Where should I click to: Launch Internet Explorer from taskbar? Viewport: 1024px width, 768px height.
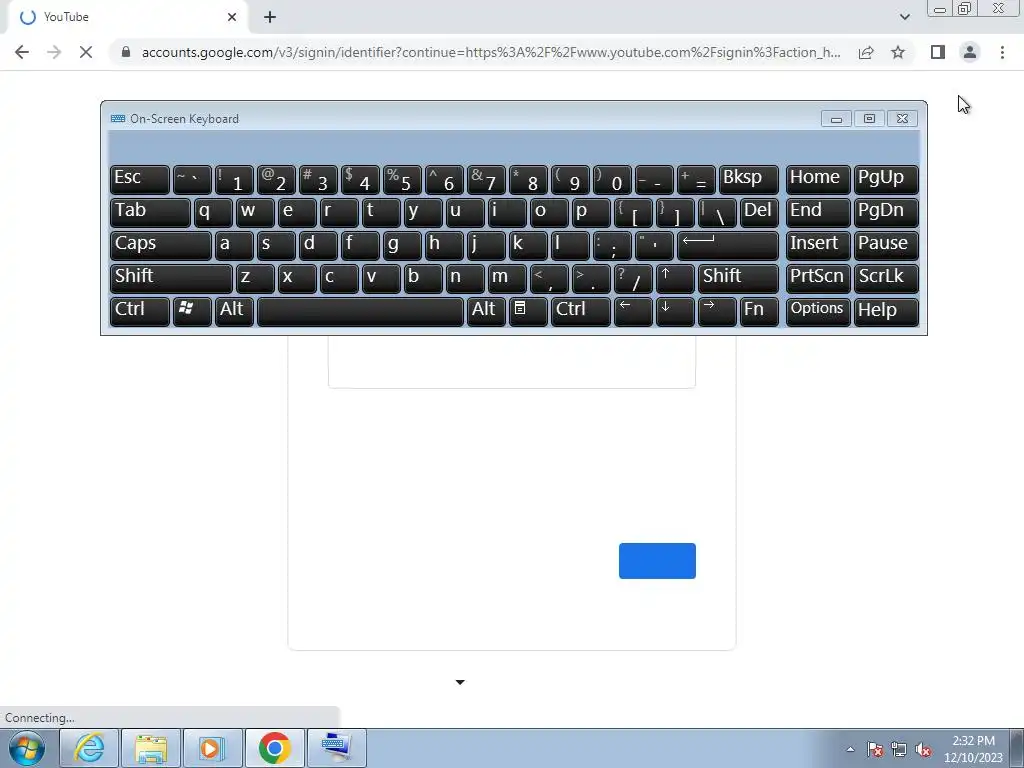tap(89, 748)
